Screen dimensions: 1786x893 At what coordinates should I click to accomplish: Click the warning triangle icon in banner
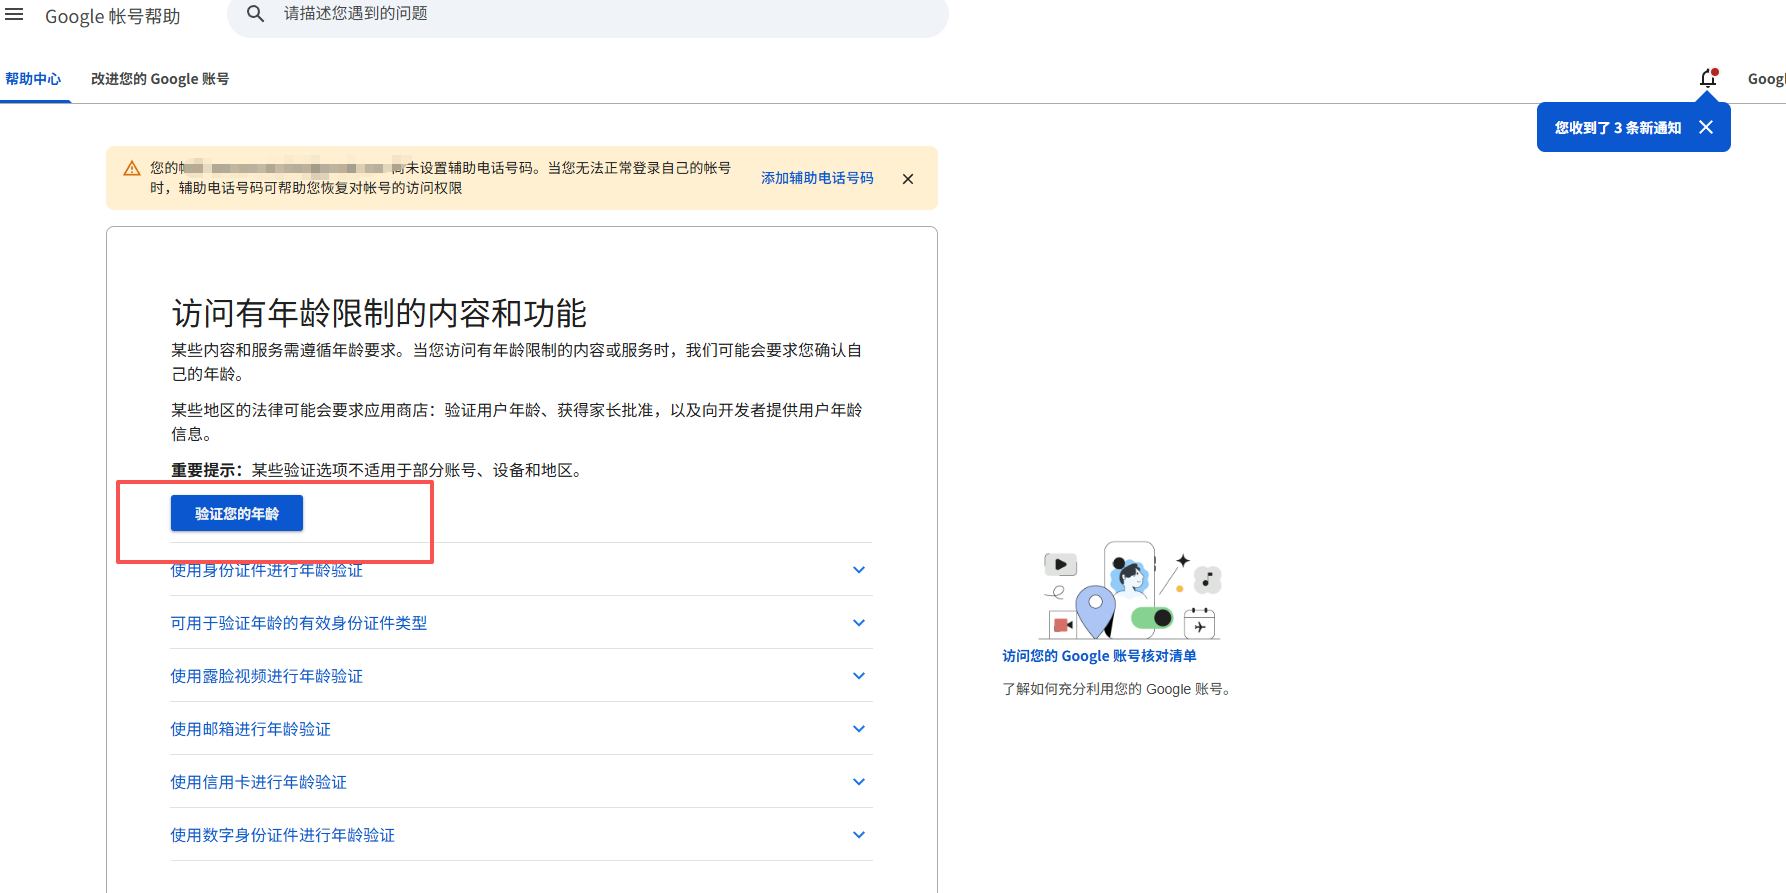(132, 168)
